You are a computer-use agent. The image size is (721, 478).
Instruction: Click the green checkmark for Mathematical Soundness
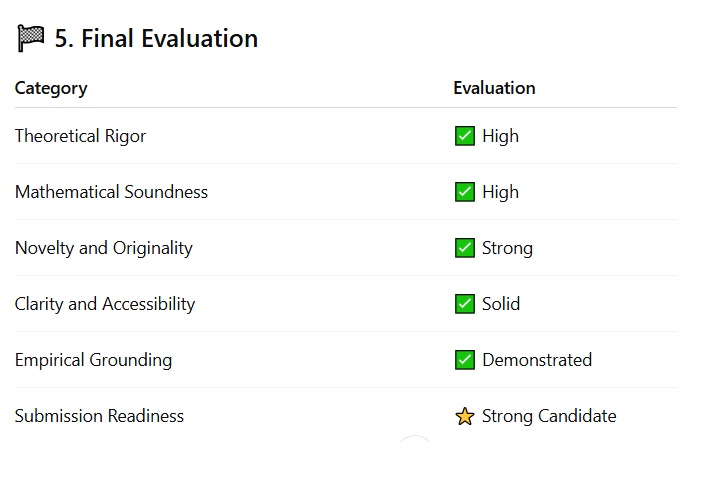point(465,192)
